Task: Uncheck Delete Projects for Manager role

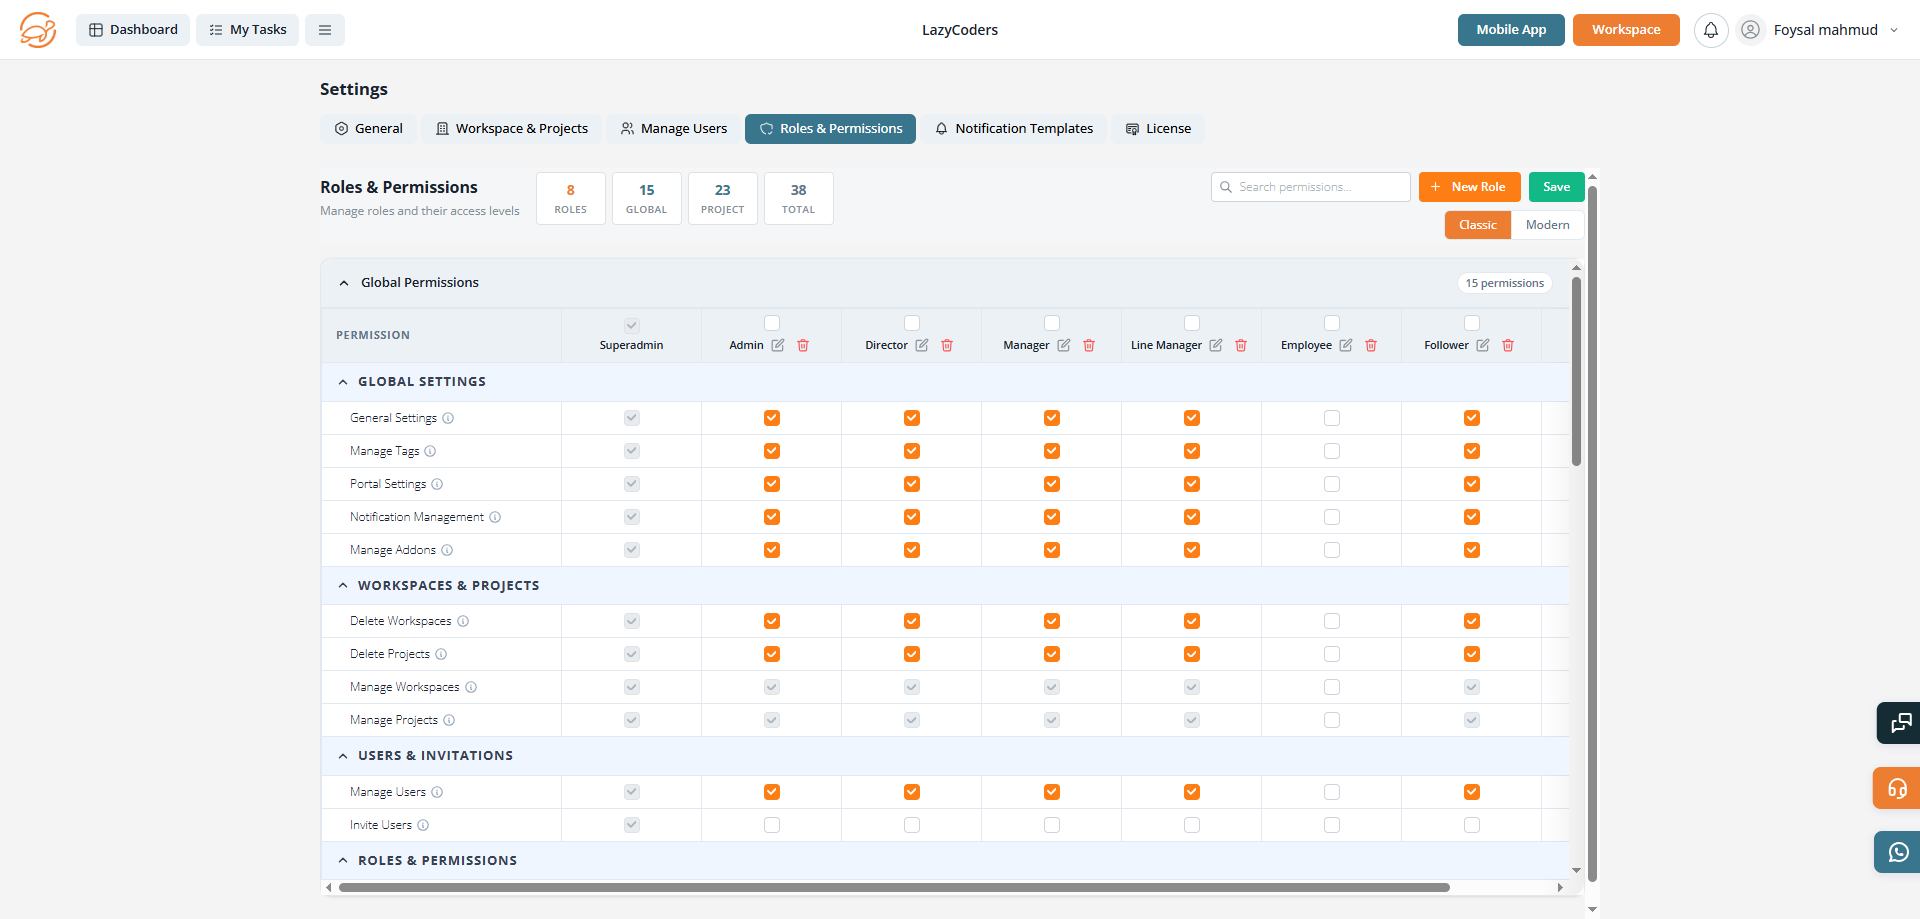Action: (x=1052, y=654)
